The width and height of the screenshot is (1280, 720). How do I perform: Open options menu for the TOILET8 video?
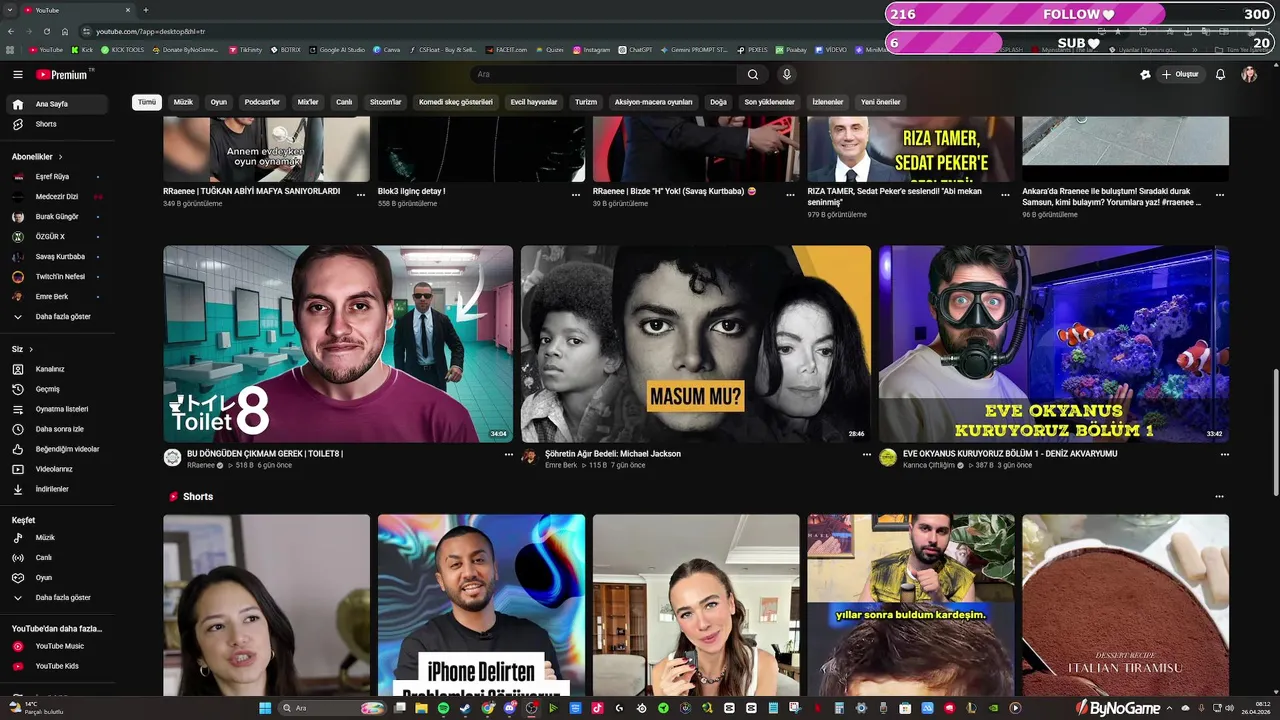[508, 454]
